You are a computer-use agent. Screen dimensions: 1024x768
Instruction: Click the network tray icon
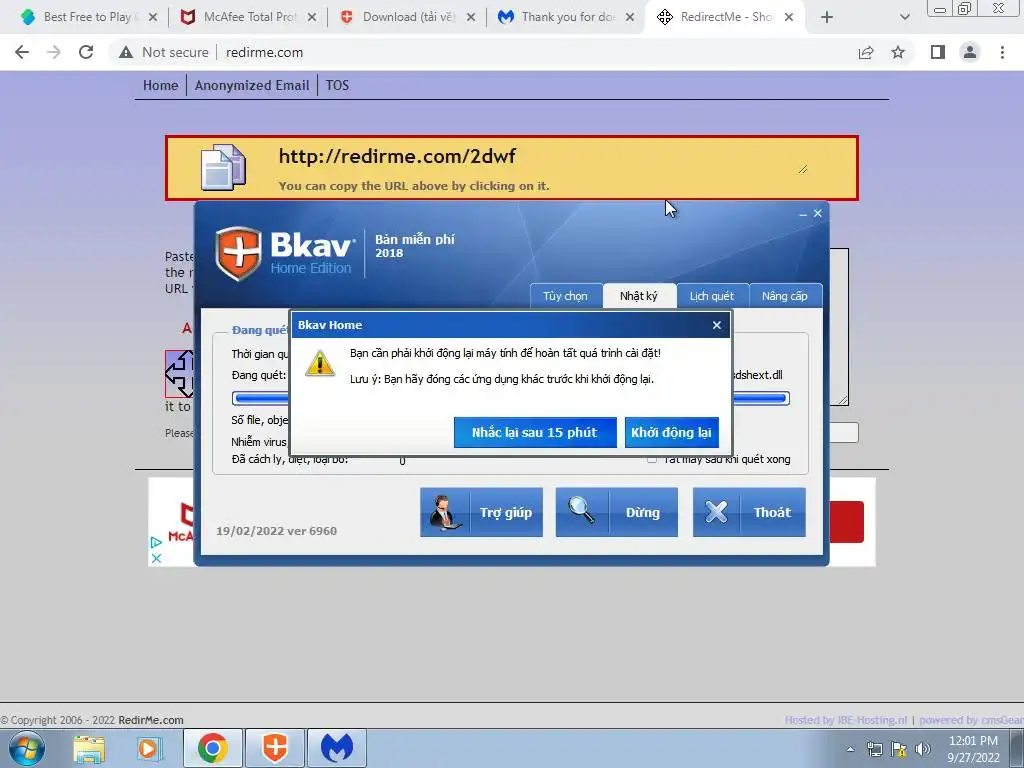tap(874, 749)
